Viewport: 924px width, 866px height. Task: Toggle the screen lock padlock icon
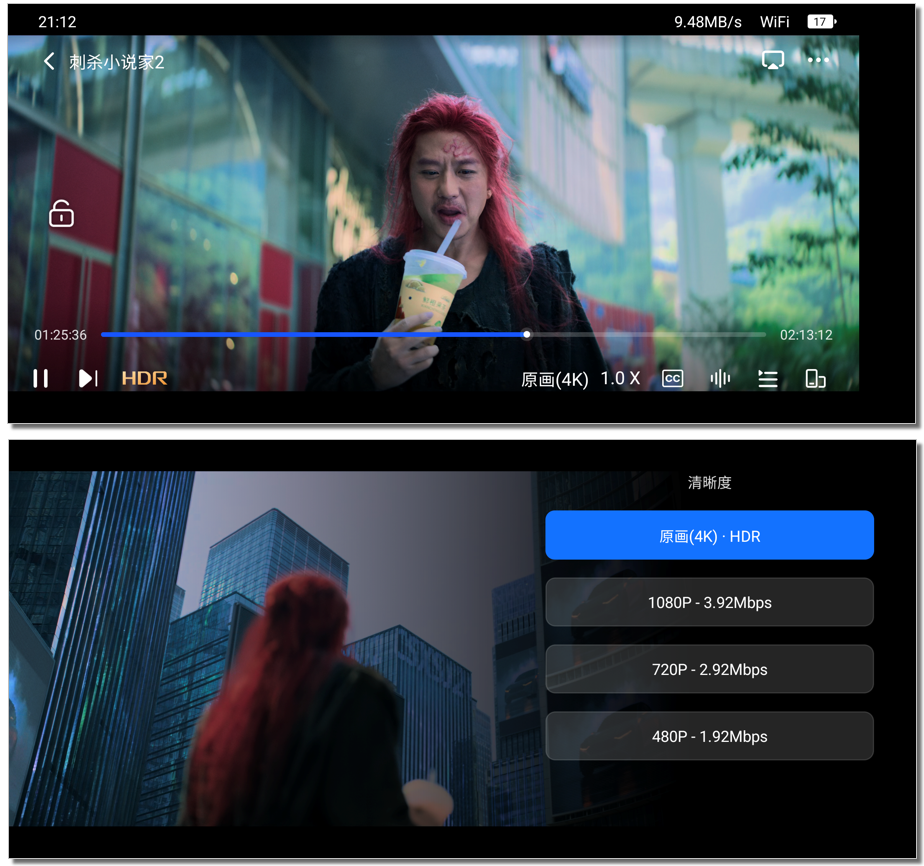61,213
